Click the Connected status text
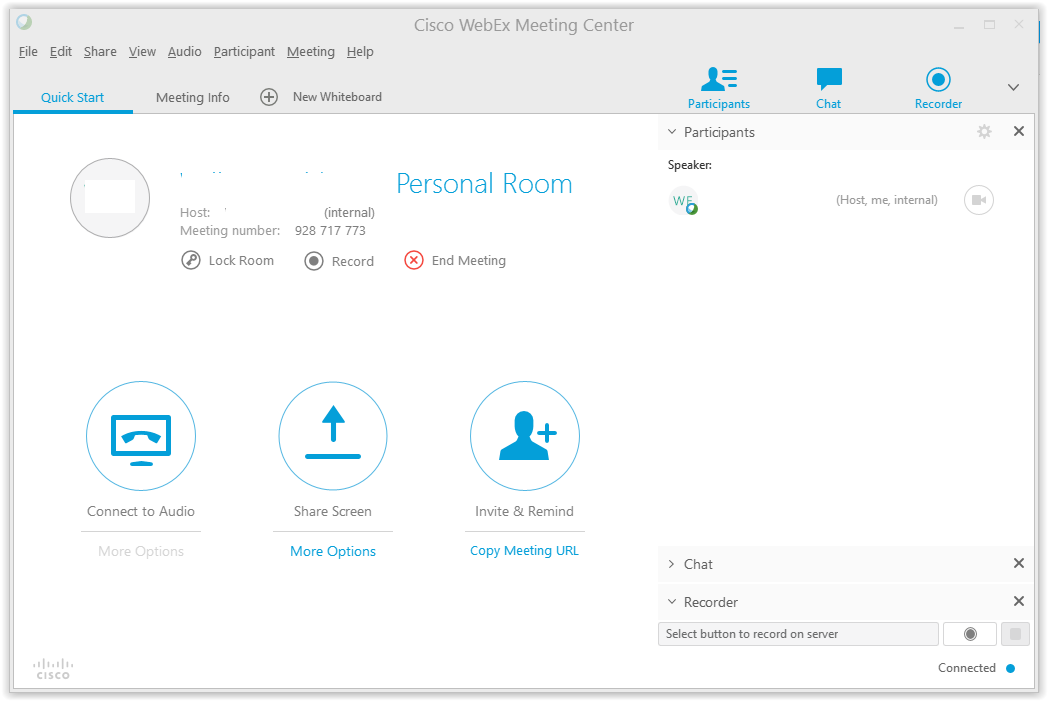 point(966,668)
